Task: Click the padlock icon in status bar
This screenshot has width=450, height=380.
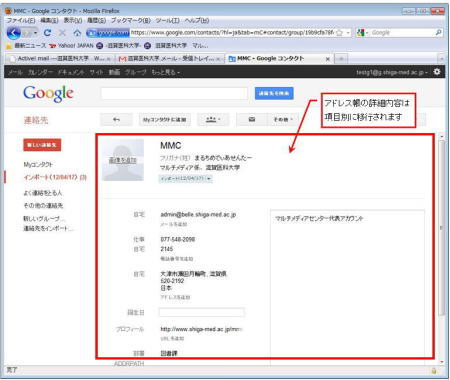Action: pos(434,370)
